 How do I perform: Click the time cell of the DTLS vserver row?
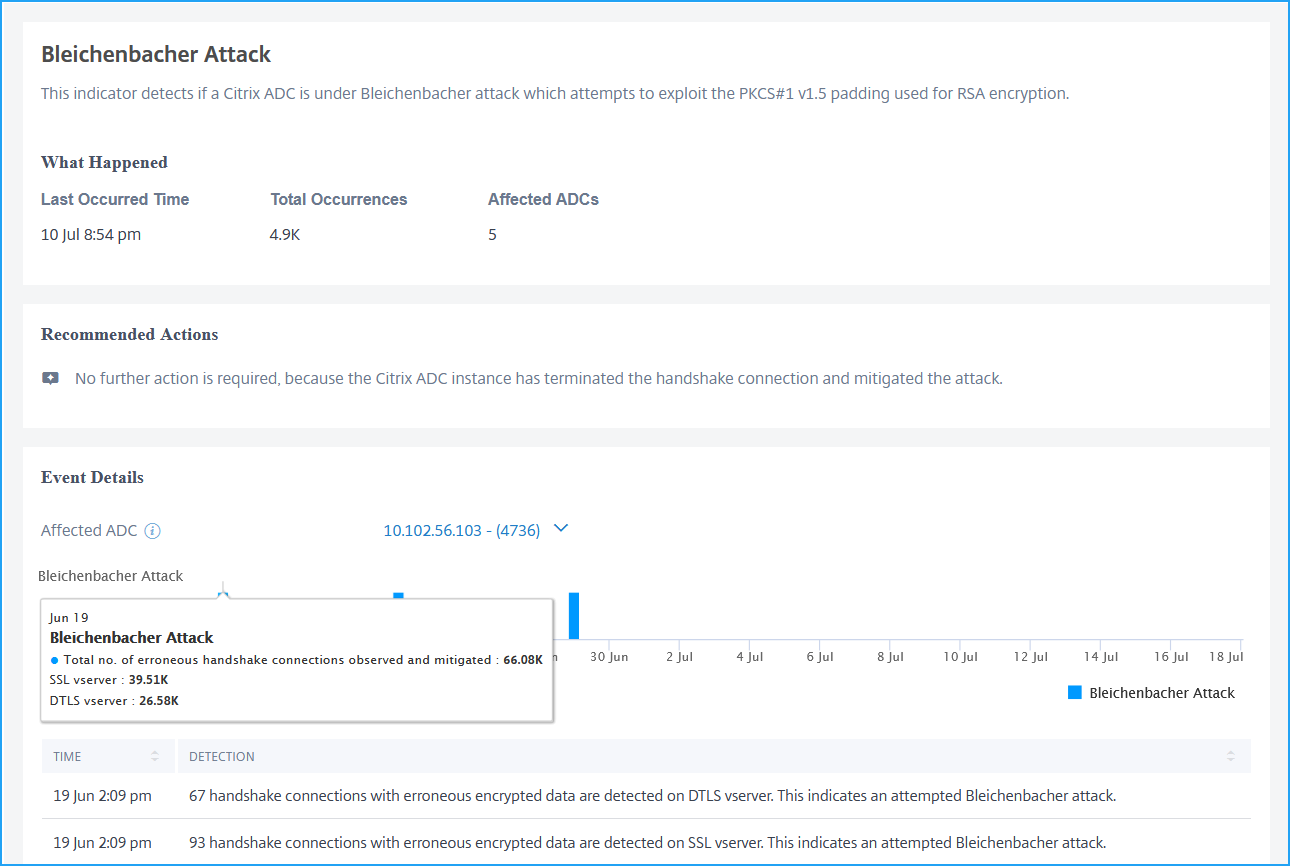(x=102, y=796)
